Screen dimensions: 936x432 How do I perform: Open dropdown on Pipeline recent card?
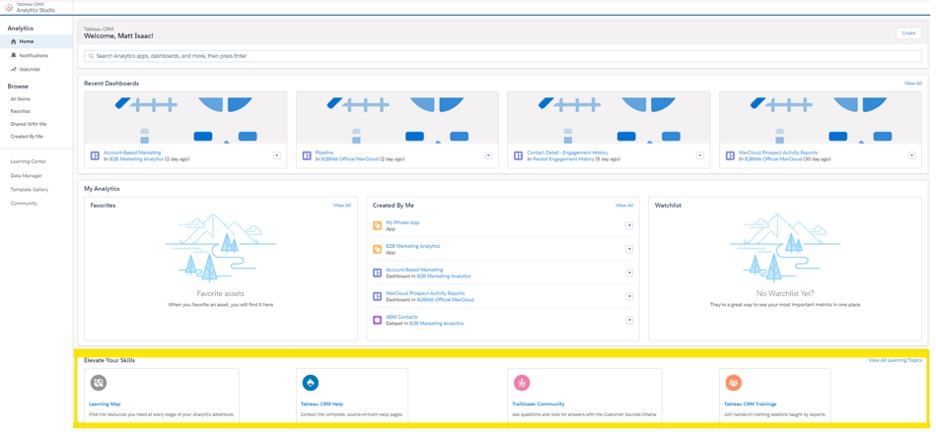click(x=488, y=156)
